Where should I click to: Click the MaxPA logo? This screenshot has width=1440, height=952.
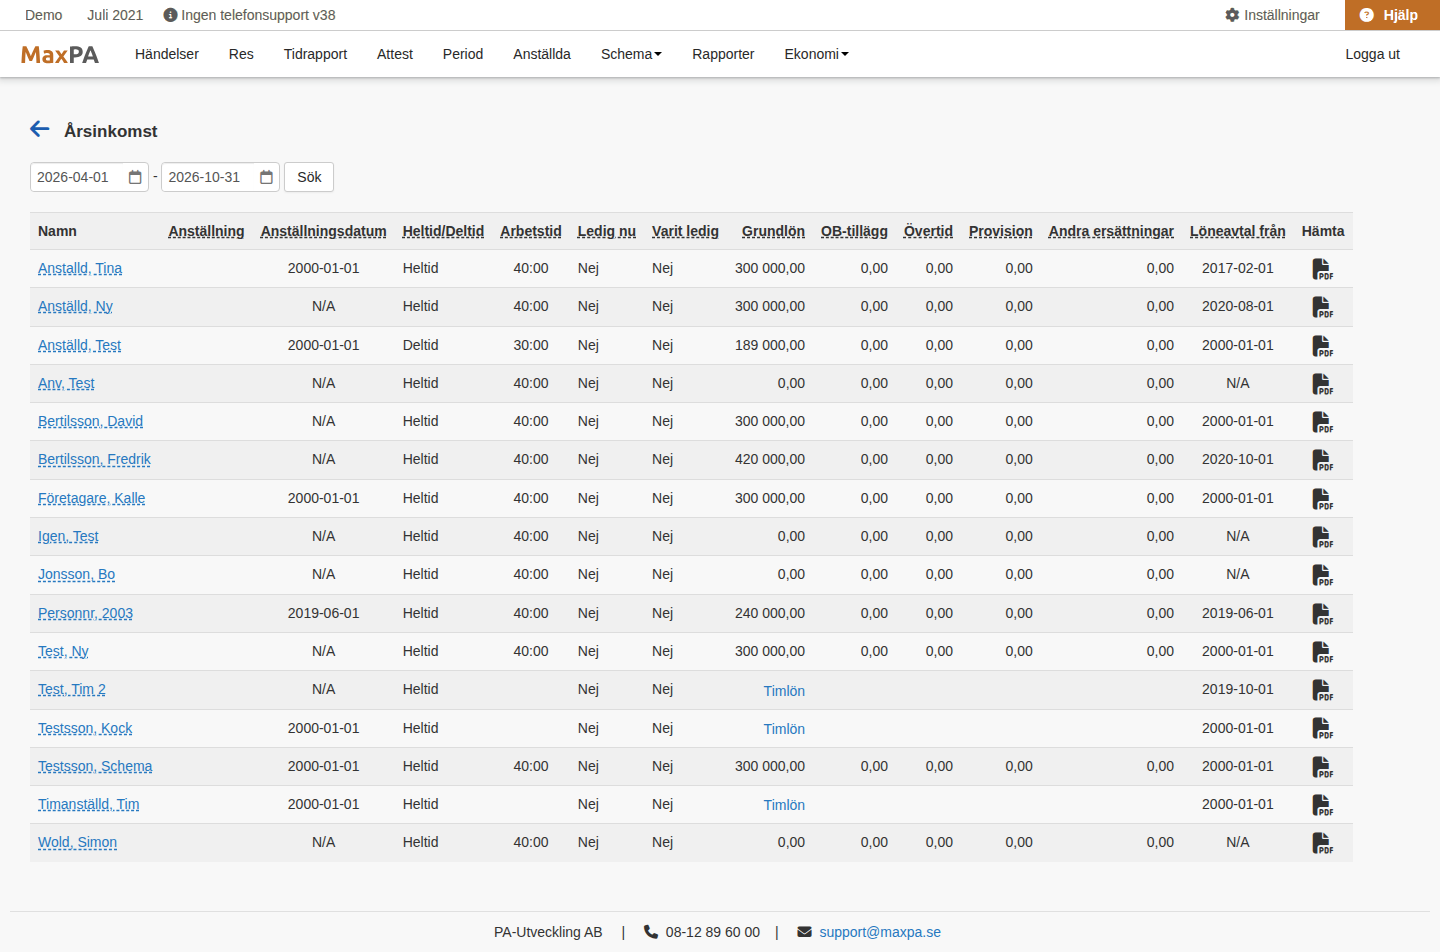(60, 55)
